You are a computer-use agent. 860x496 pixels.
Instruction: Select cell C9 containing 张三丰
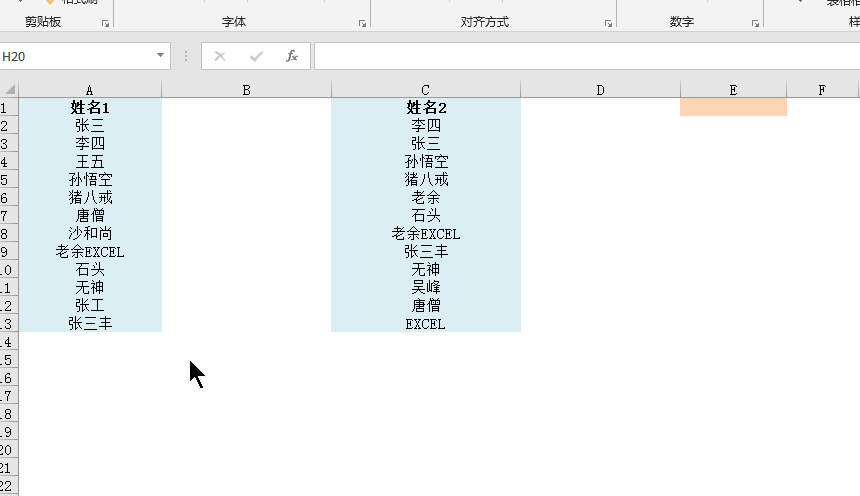coord(426,252)
